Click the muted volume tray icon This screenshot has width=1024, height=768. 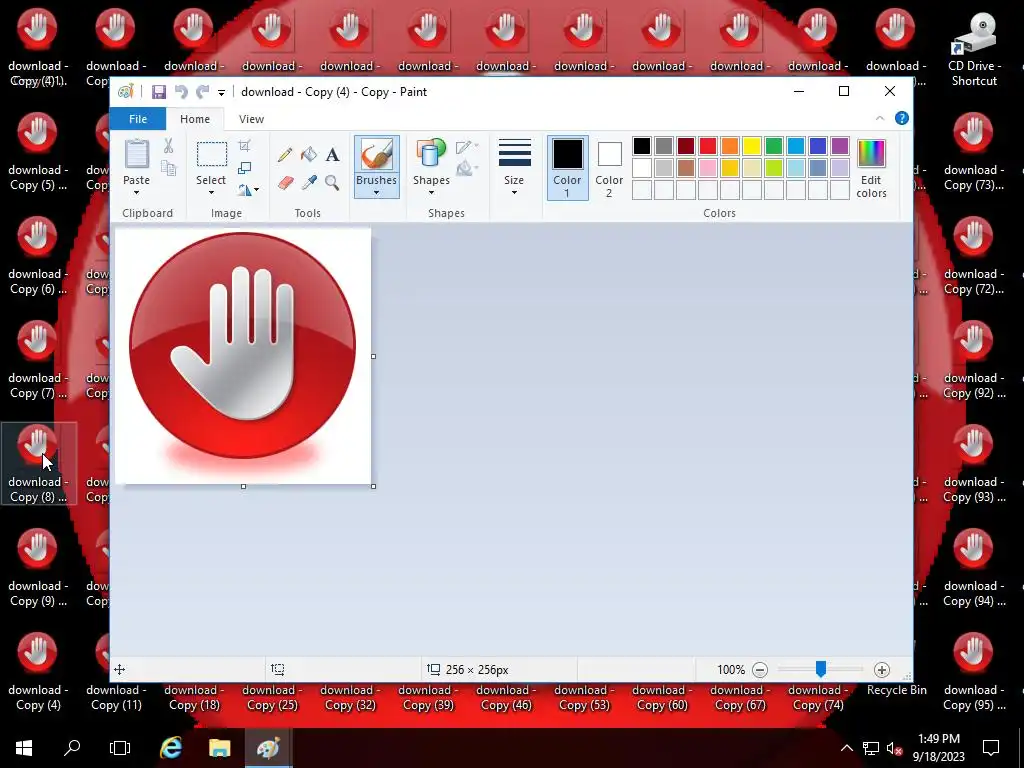coord(894,748)
